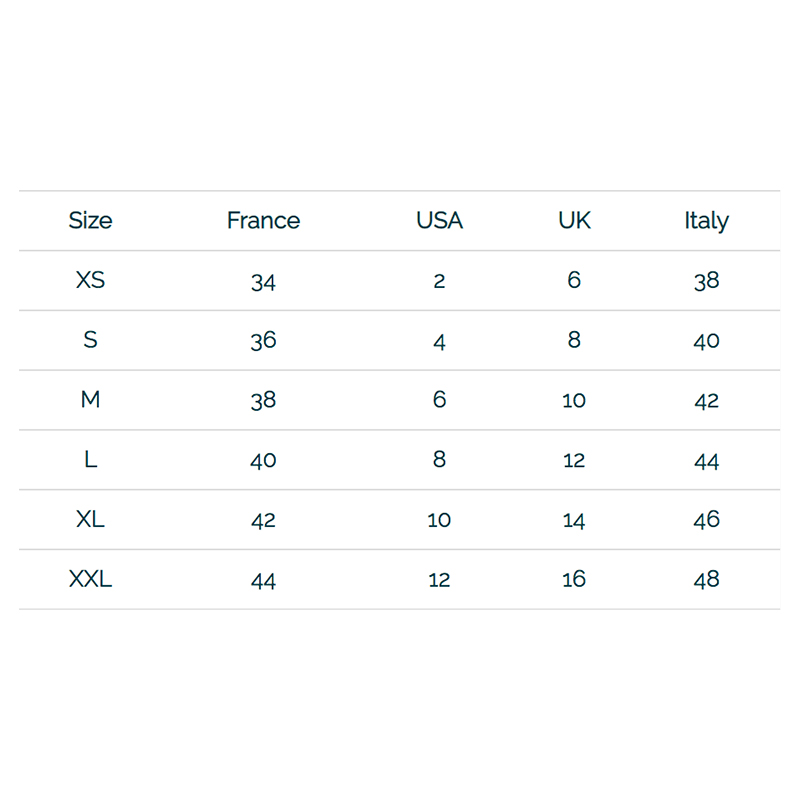Image resolution: width=800 pixels, height=800 pixels.
Task: Select France value 42 in XL row
Action: click(x=263, y=521)
